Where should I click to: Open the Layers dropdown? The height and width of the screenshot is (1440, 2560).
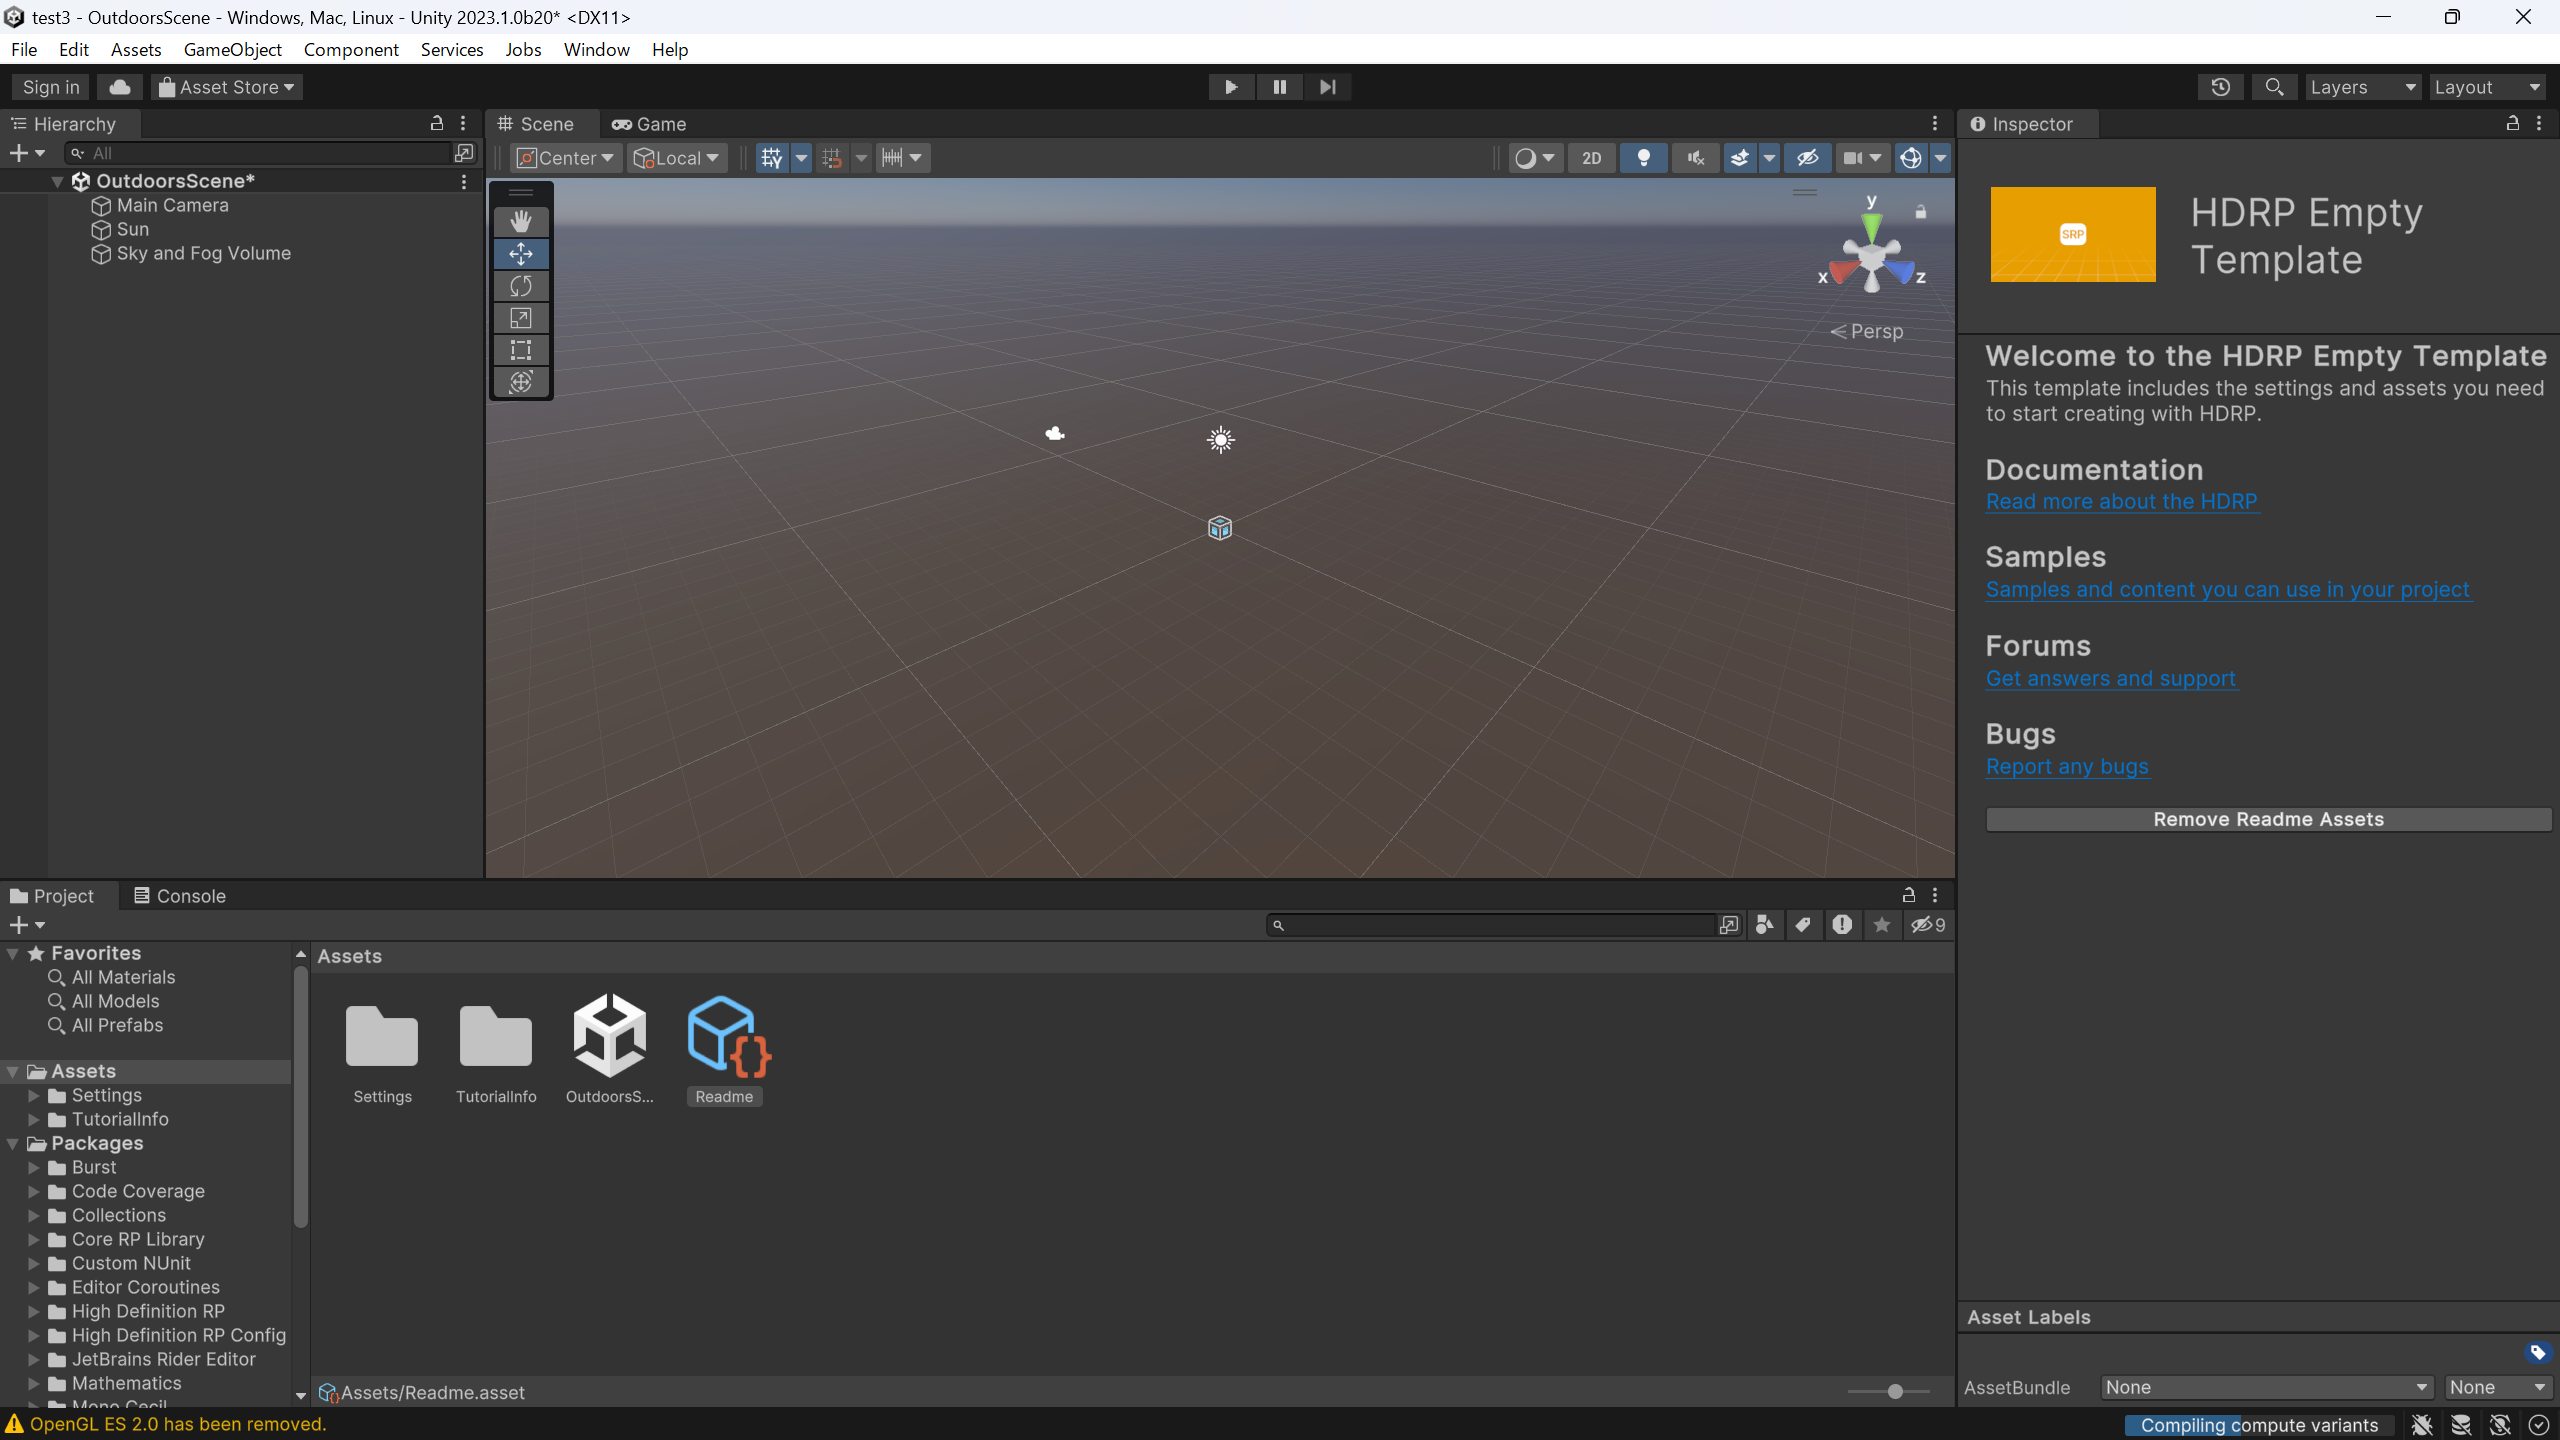pos(2362,87)
